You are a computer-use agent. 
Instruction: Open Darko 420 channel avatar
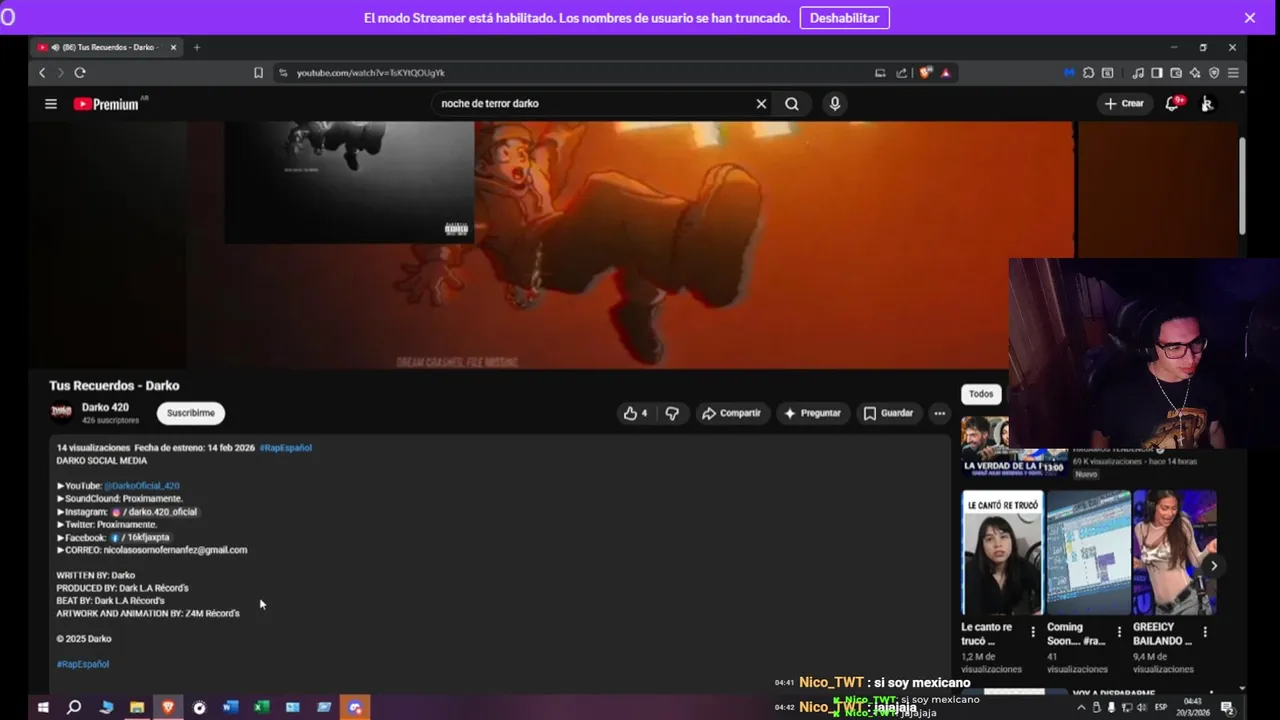(62, 413)
